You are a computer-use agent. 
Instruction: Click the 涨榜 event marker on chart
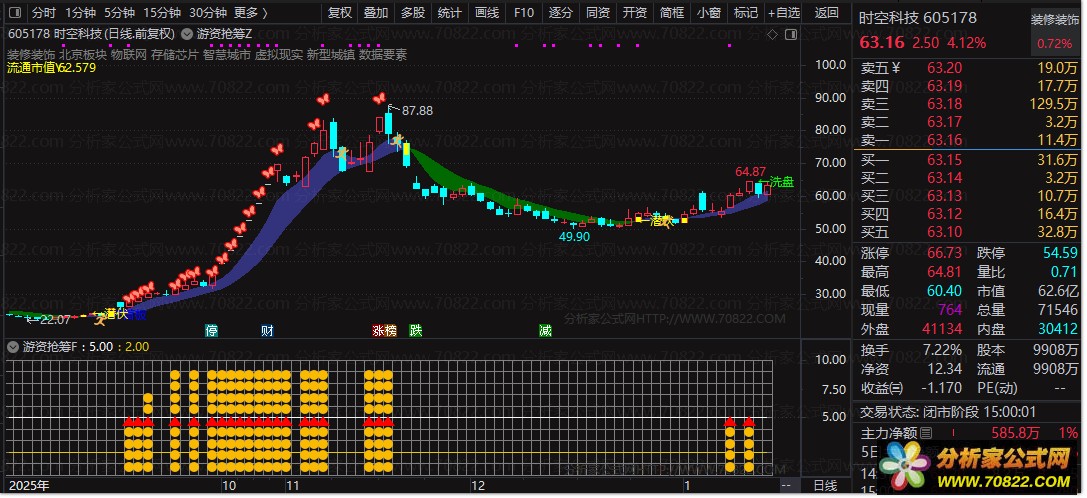(x=384, y=331)
